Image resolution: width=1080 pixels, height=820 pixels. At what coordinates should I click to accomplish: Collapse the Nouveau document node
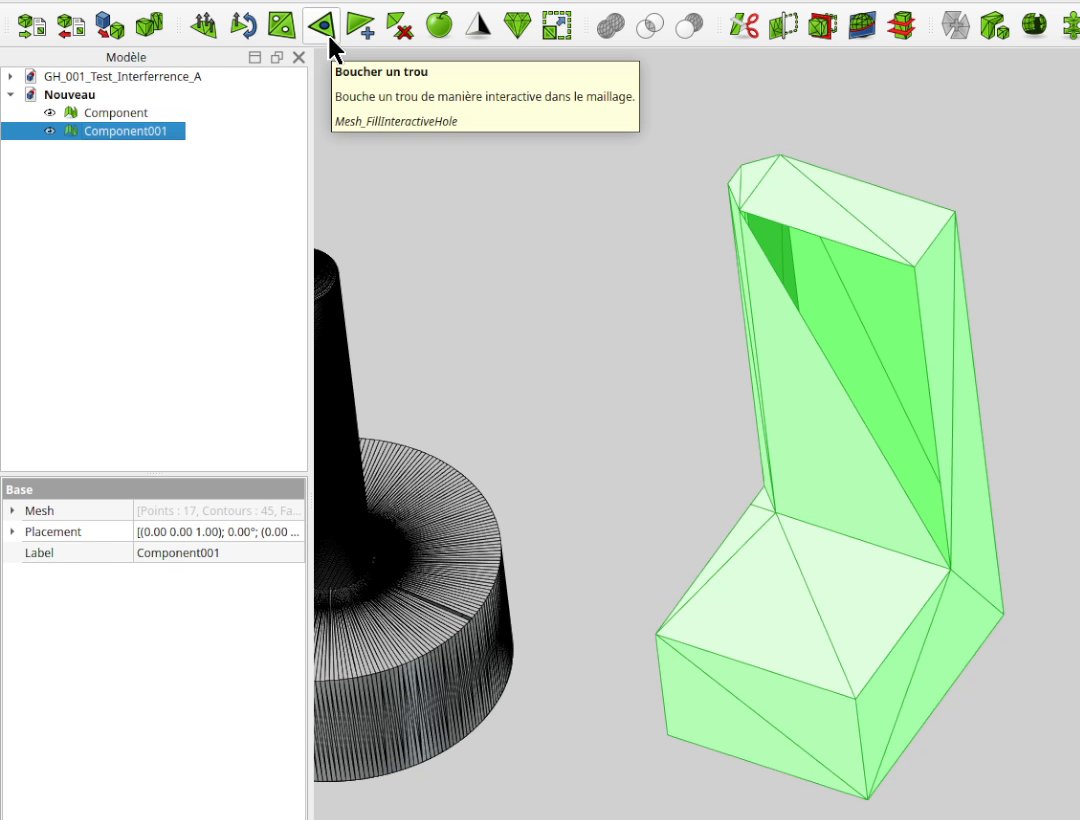pyautogui.click(x=10, y=94)
